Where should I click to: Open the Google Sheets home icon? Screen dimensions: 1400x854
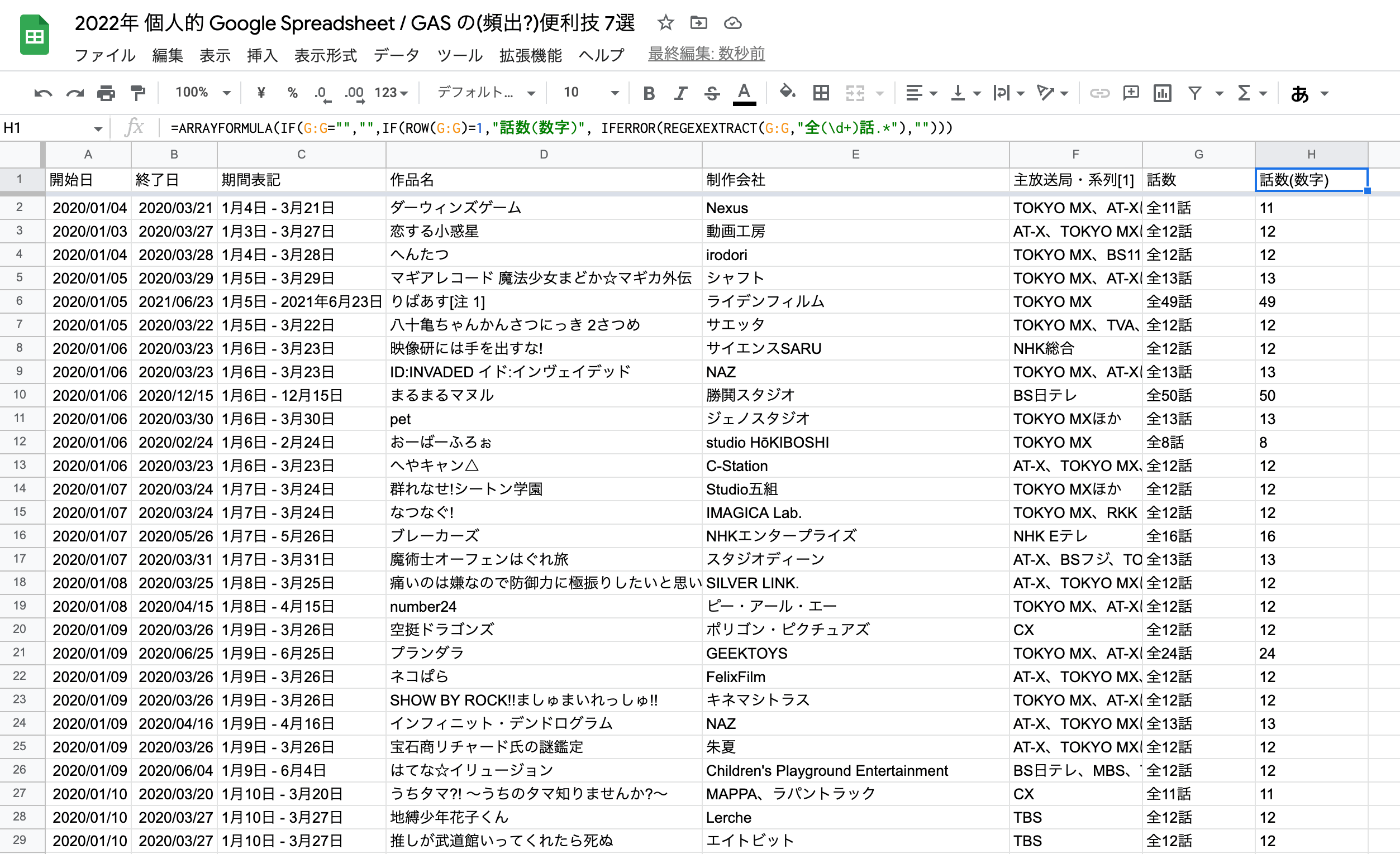point(35,37)
